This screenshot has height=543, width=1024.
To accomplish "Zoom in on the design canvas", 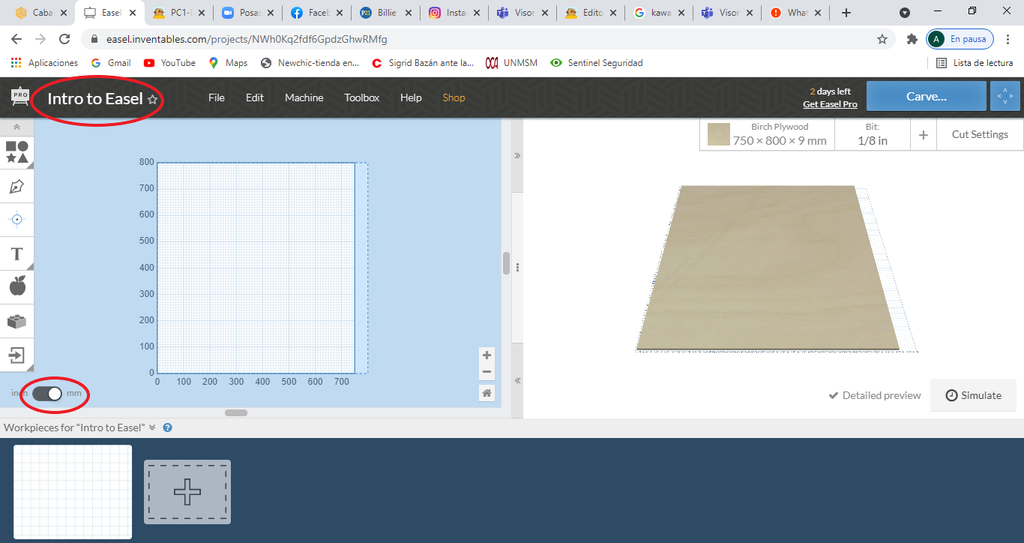I will [x=487, y=355].
